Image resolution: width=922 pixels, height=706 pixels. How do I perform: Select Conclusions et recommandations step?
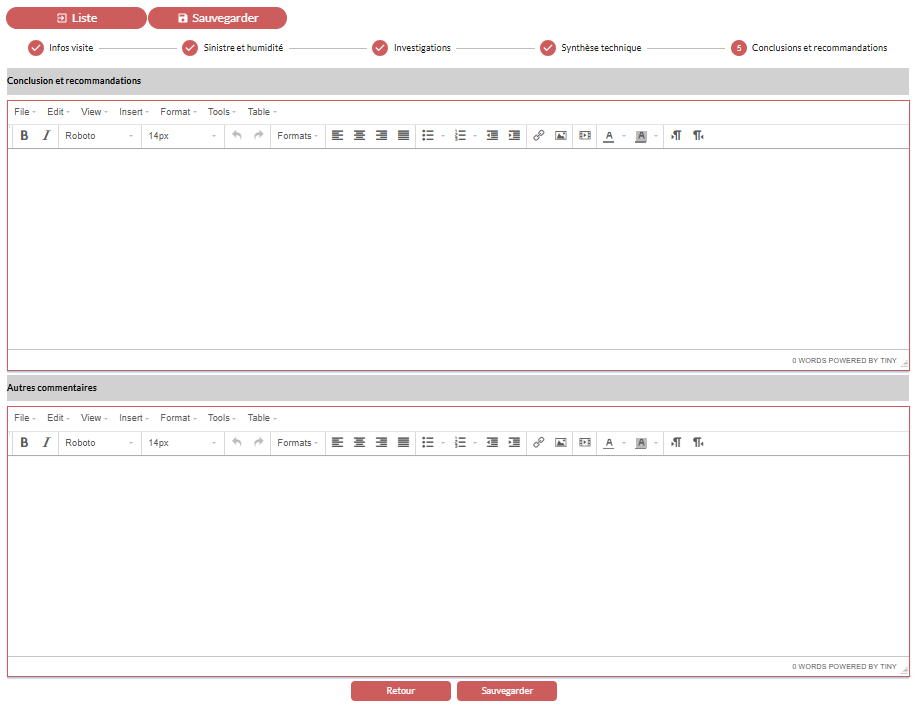pos(809,48)
